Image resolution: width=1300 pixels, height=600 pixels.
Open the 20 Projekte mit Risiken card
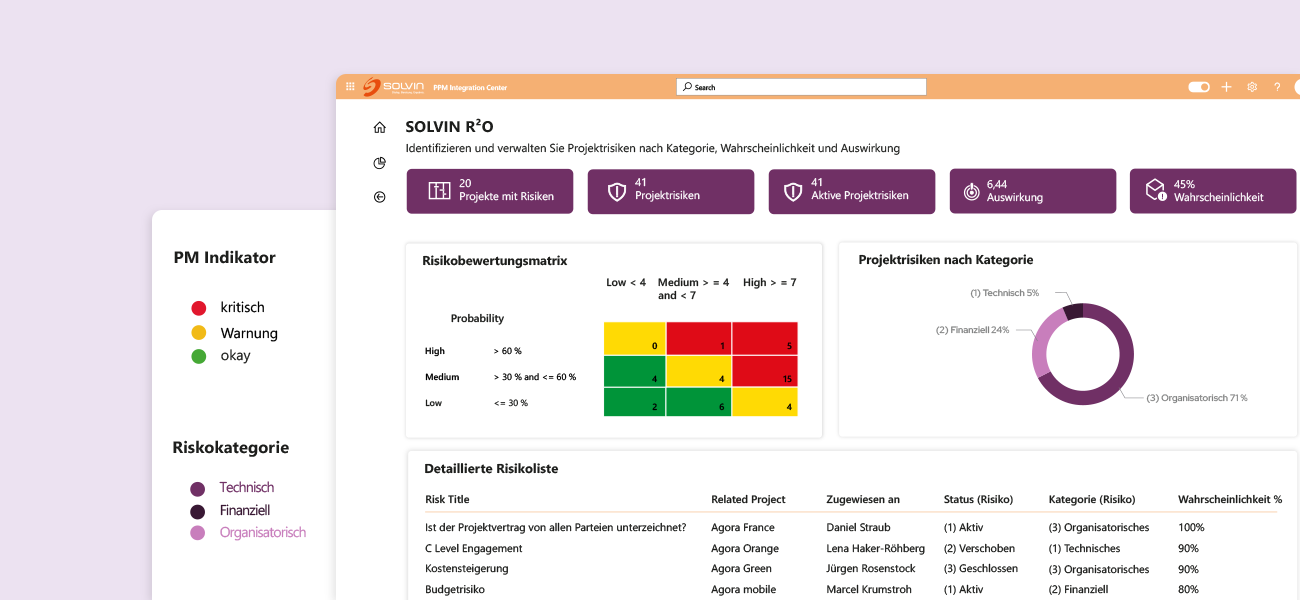tap(490, 191)
